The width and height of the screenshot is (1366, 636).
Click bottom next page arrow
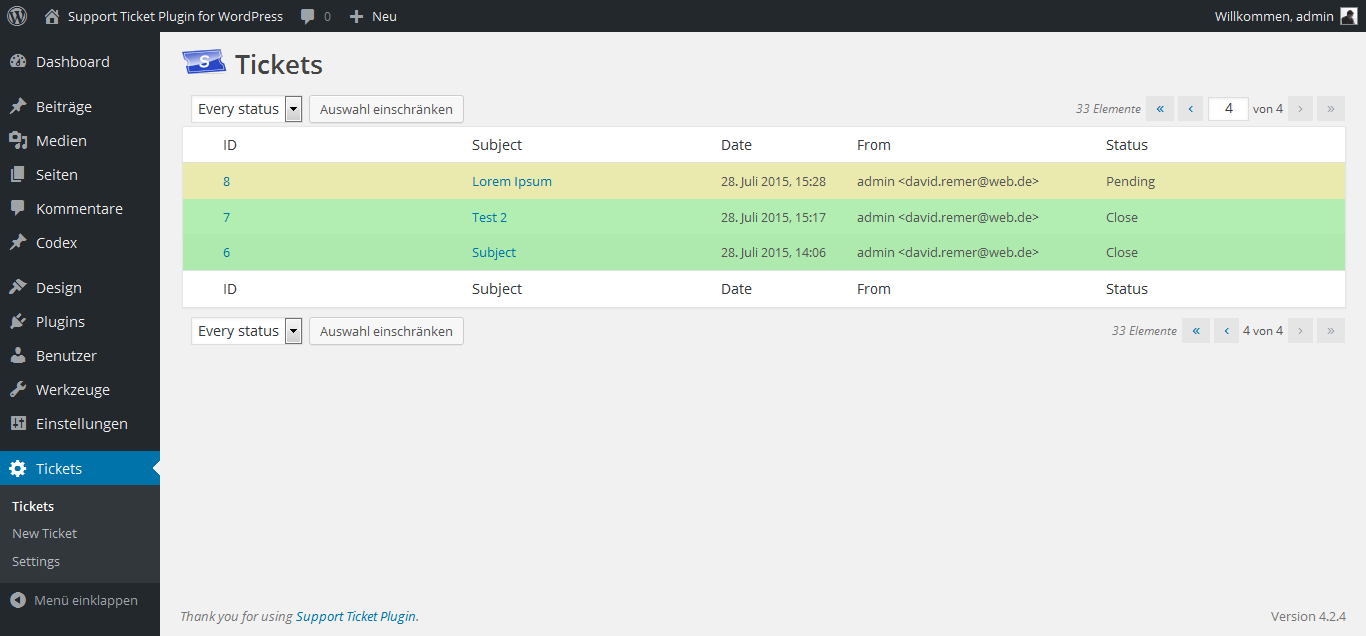1300,331
